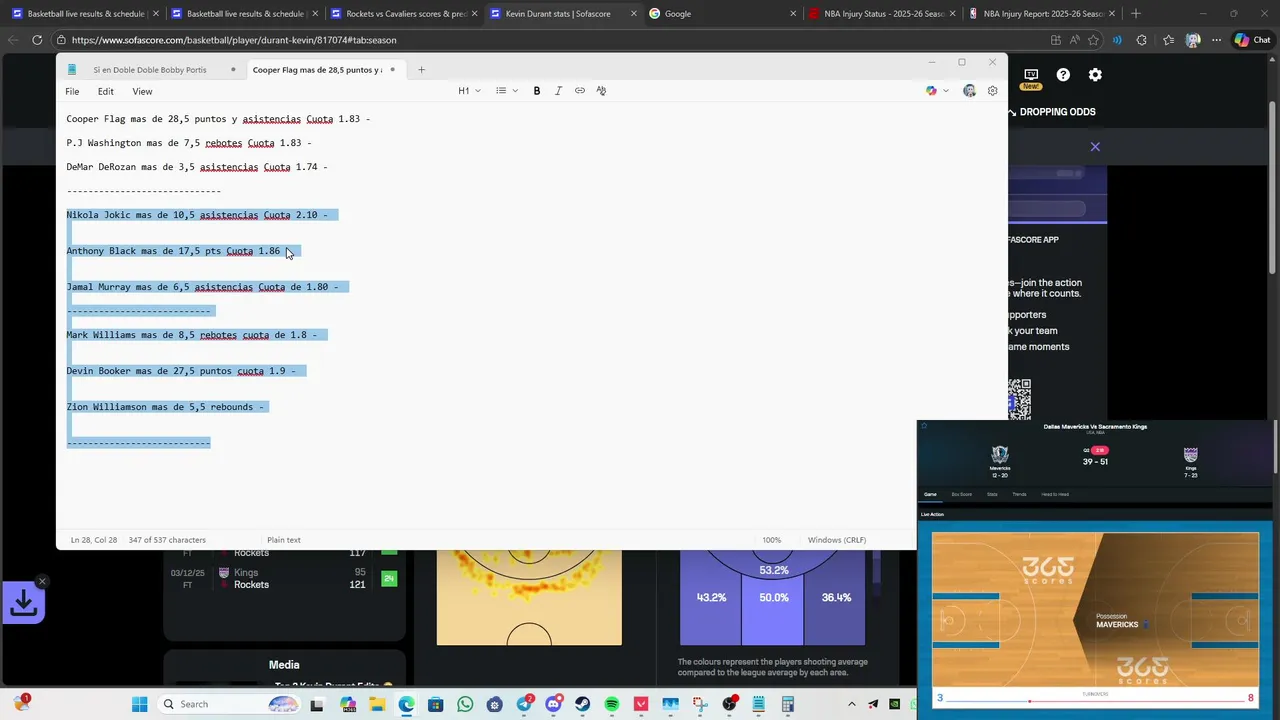Open the Sofascore help question mark

point(1063,75)
